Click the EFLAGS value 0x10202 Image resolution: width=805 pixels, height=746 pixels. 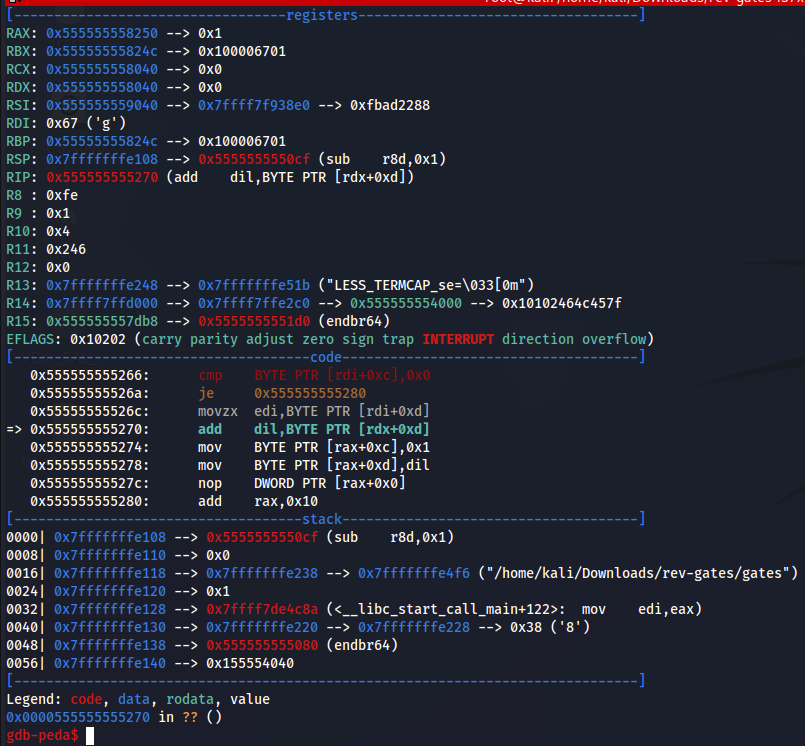tap(98, 339)
